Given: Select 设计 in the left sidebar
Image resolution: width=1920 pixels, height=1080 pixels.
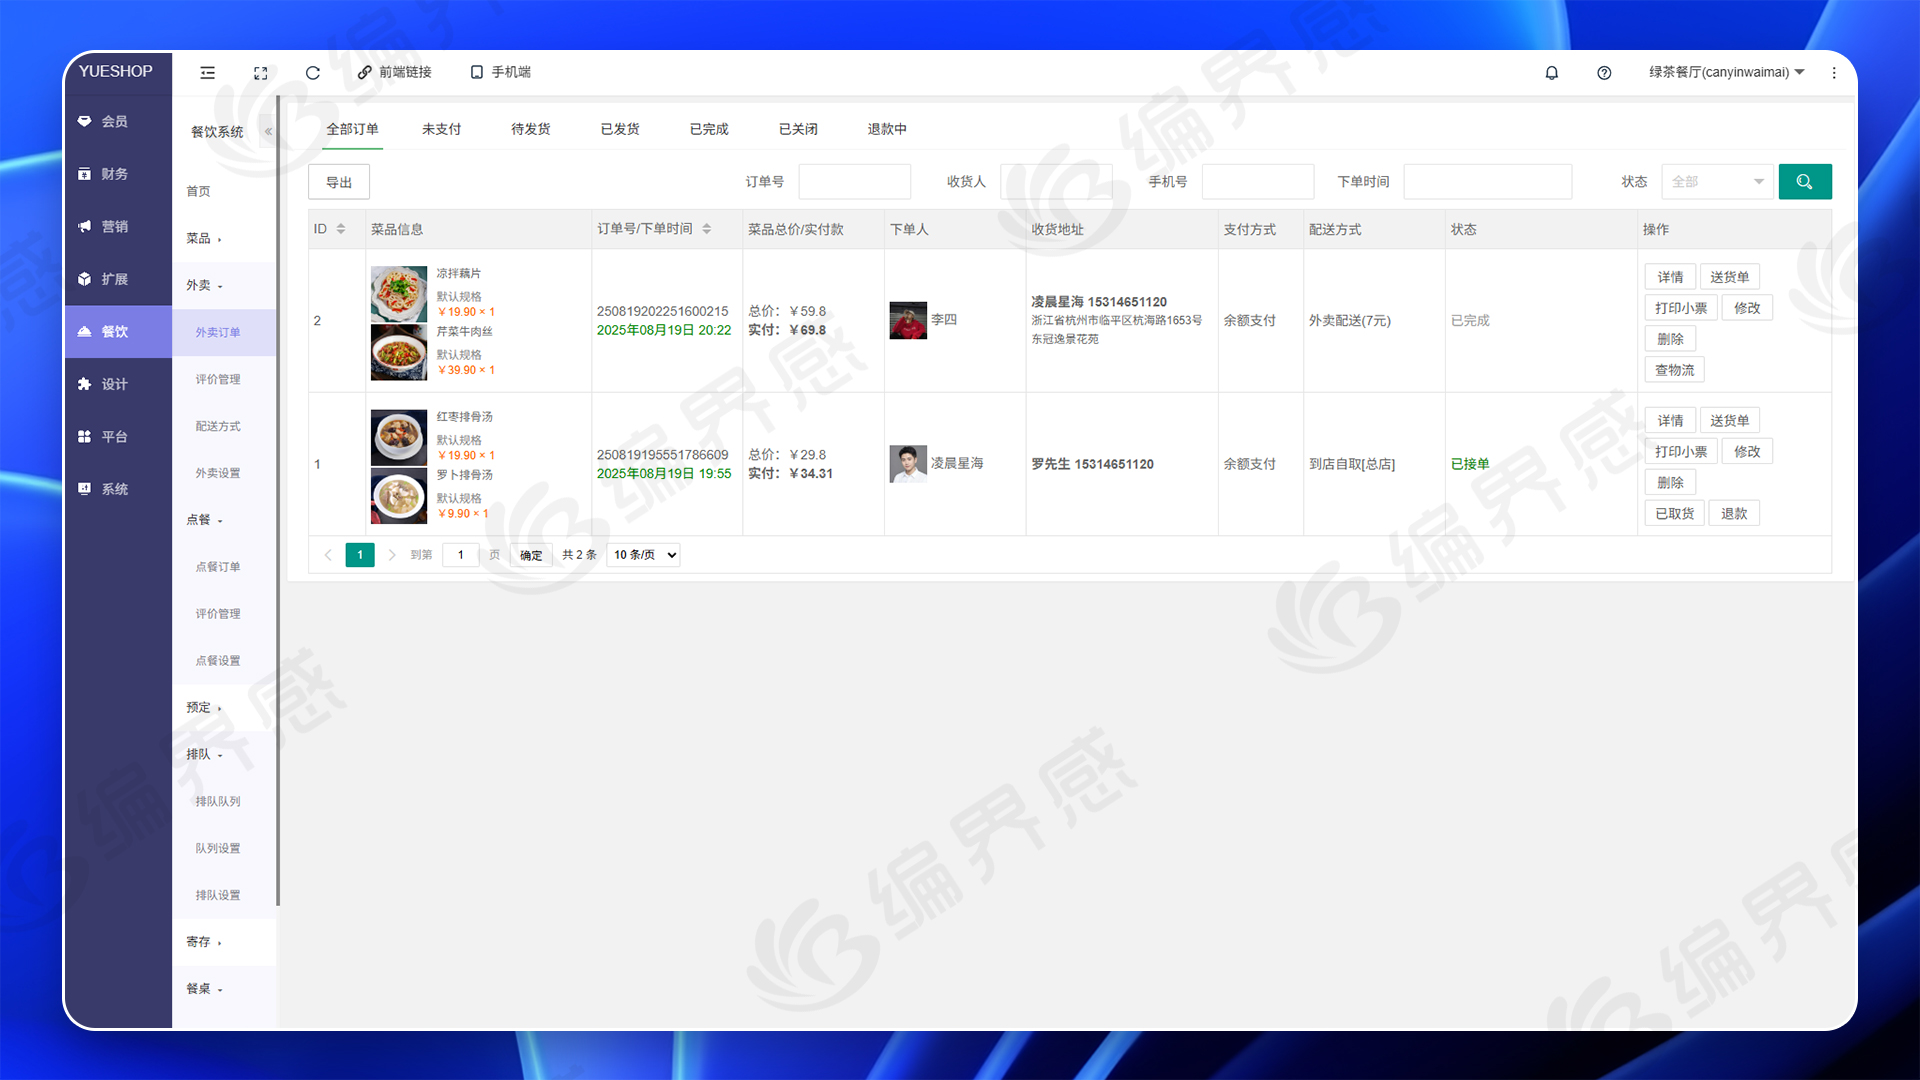Looking at the screenshot, I should point(118,384).
